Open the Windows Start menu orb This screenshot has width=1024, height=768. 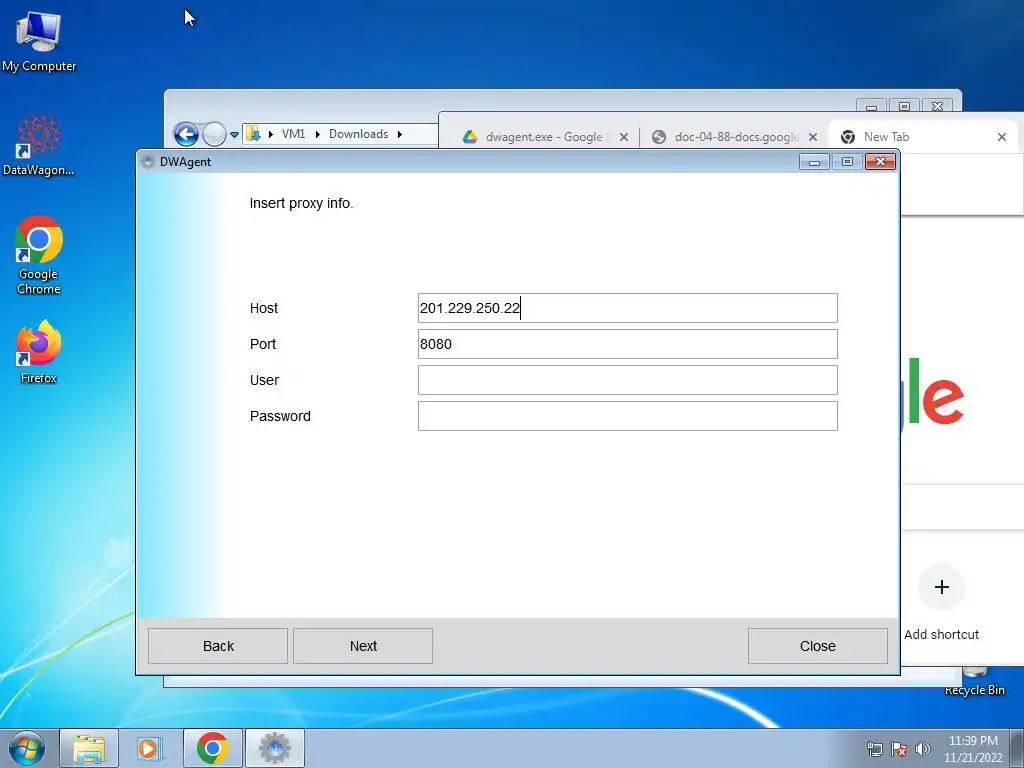point(27,748)
